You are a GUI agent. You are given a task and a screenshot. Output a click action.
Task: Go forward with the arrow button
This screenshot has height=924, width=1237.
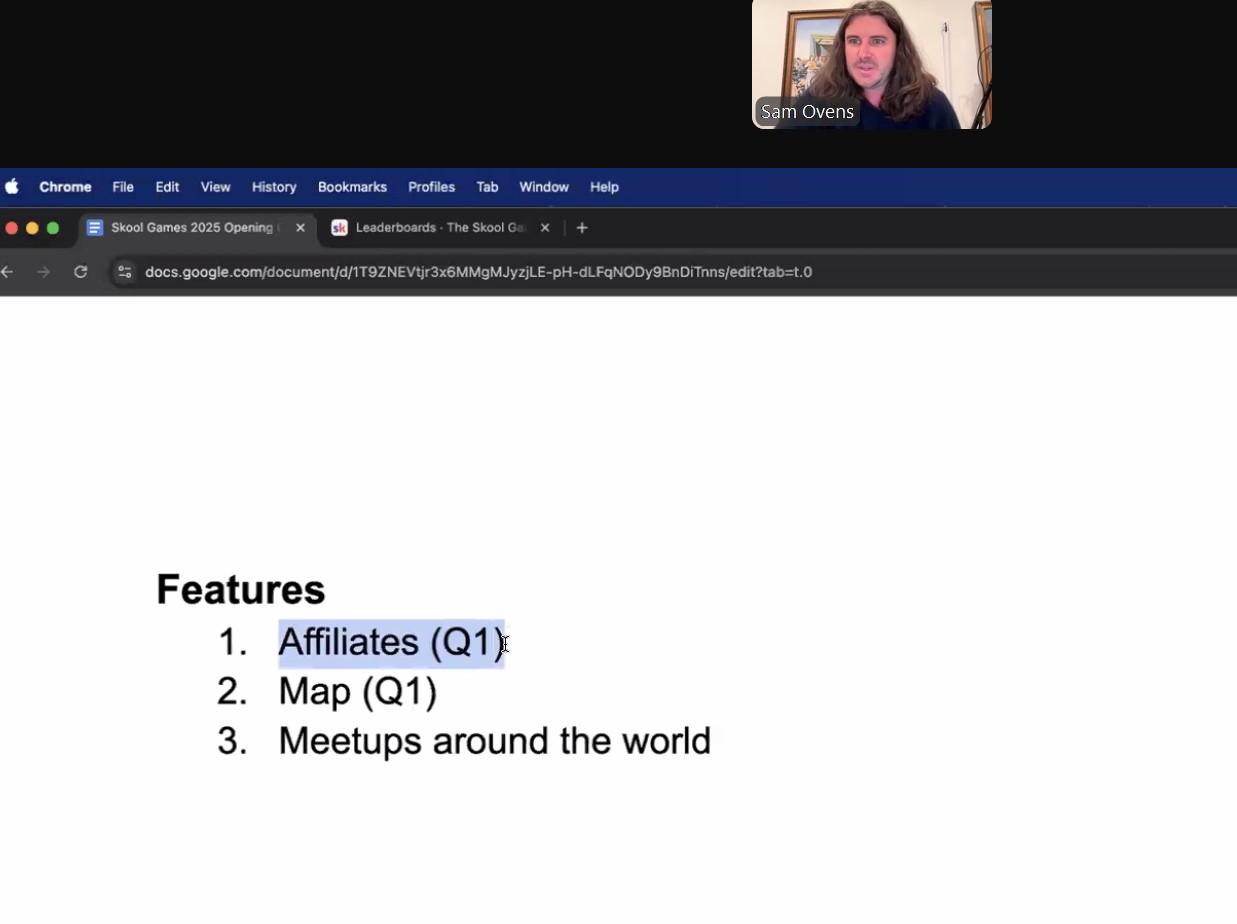(x=43, y=272)
